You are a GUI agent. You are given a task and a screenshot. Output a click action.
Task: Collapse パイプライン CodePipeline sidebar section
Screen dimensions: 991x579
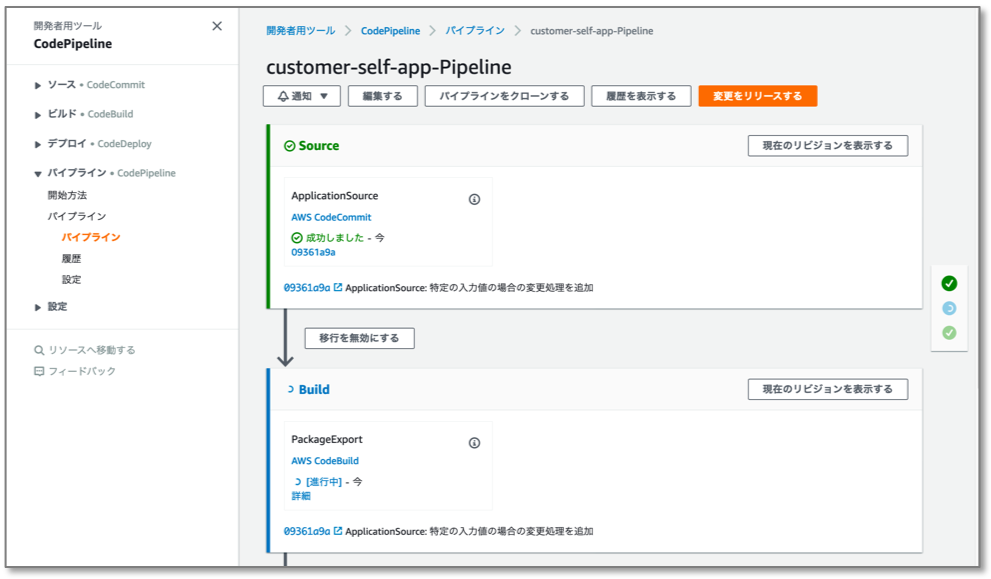click(38, 173)
